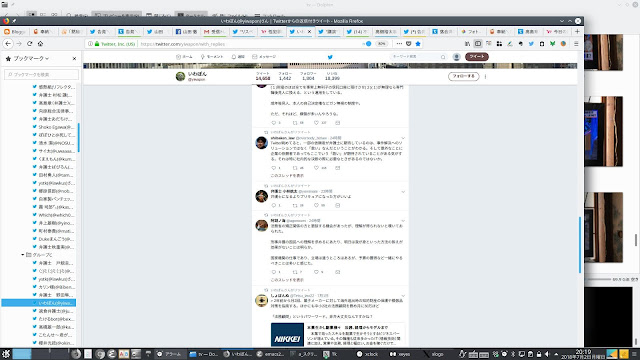View いわぽん tweet count 14,658
Viewport: 640px width, 360px height.
(x=263, y=76)
